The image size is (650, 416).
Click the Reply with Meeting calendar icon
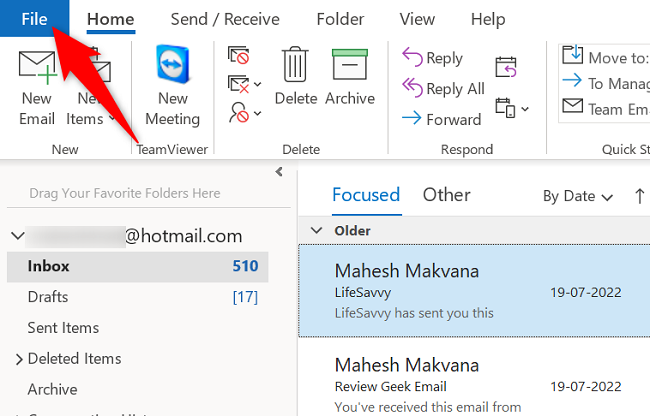[506, 67]
